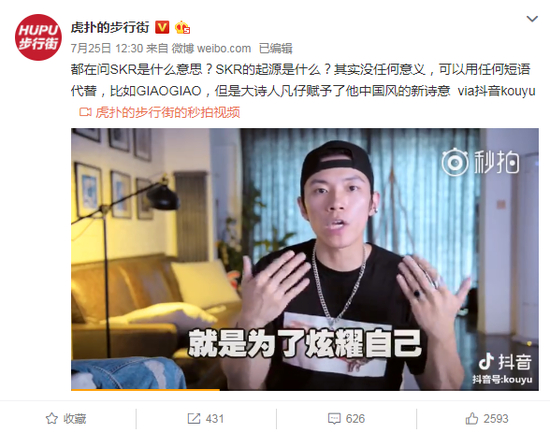Screen dimensions: 550x433
Task: Open the 微博 weibo.com source link
Action: coord(211,48)
